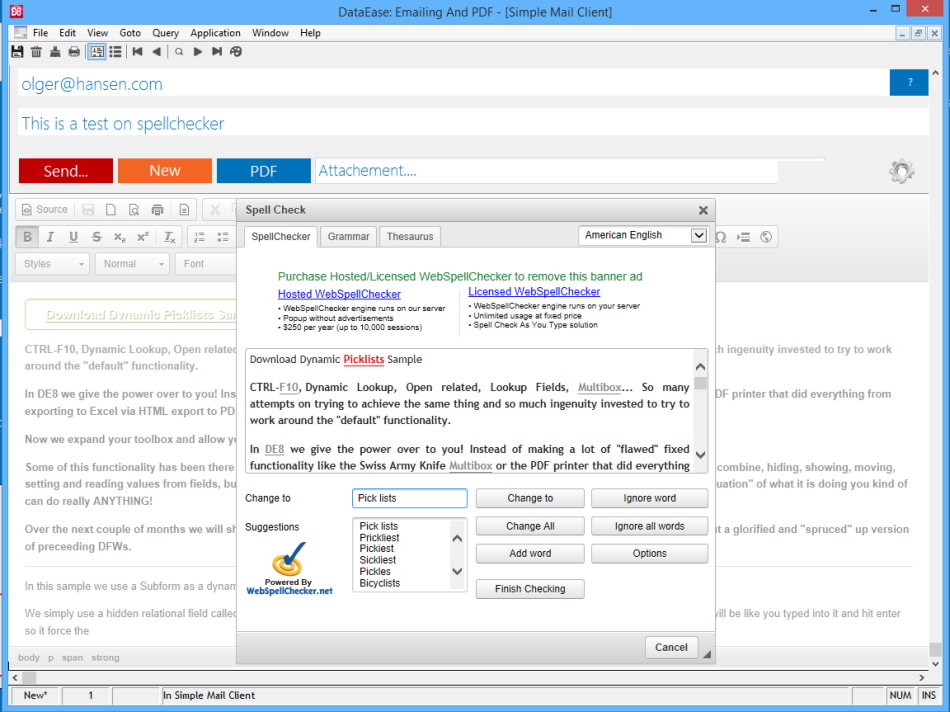Toggle Subscript formatting

click(120, 237)
